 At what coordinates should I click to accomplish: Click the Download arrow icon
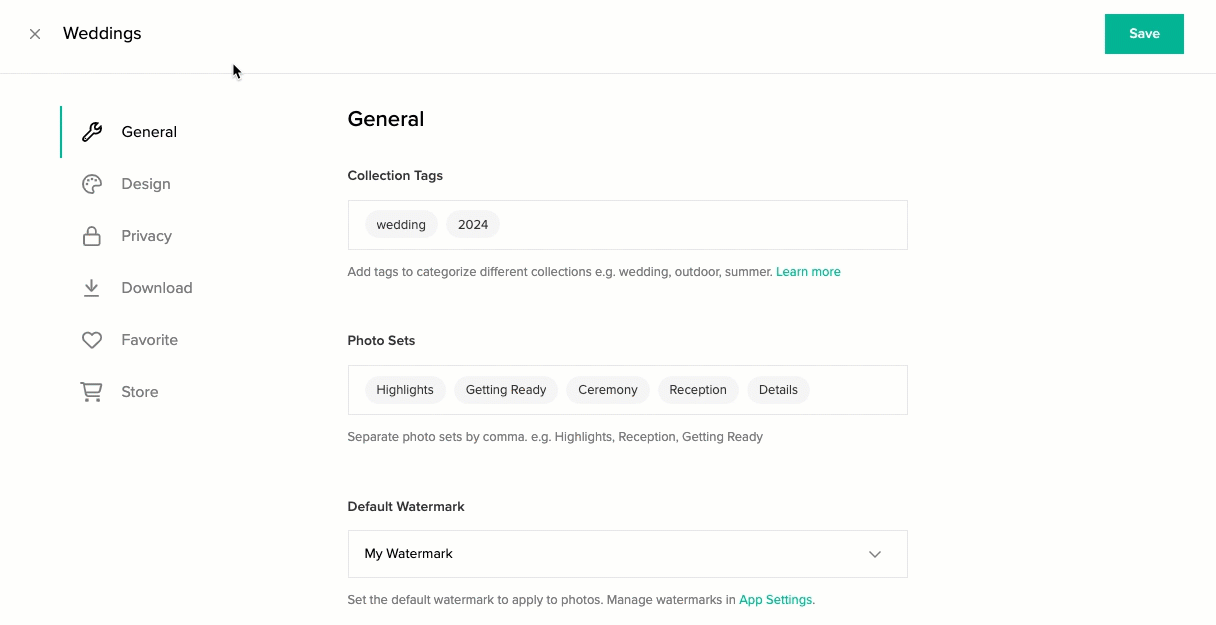coord(92,288)
